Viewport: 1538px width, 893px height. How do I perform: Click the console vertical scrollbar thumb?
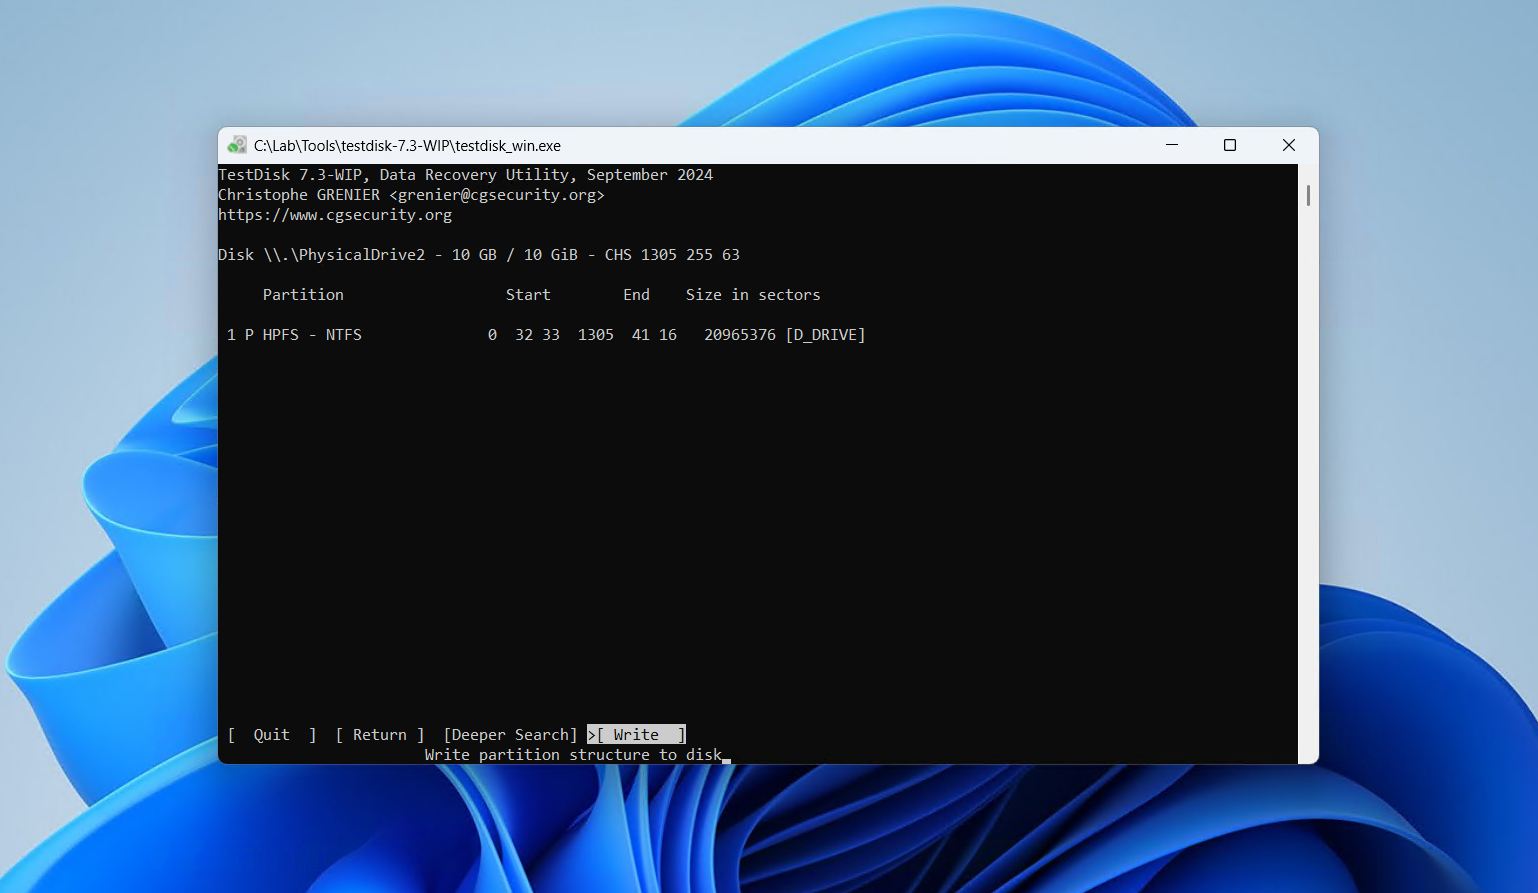point(1308,195)
